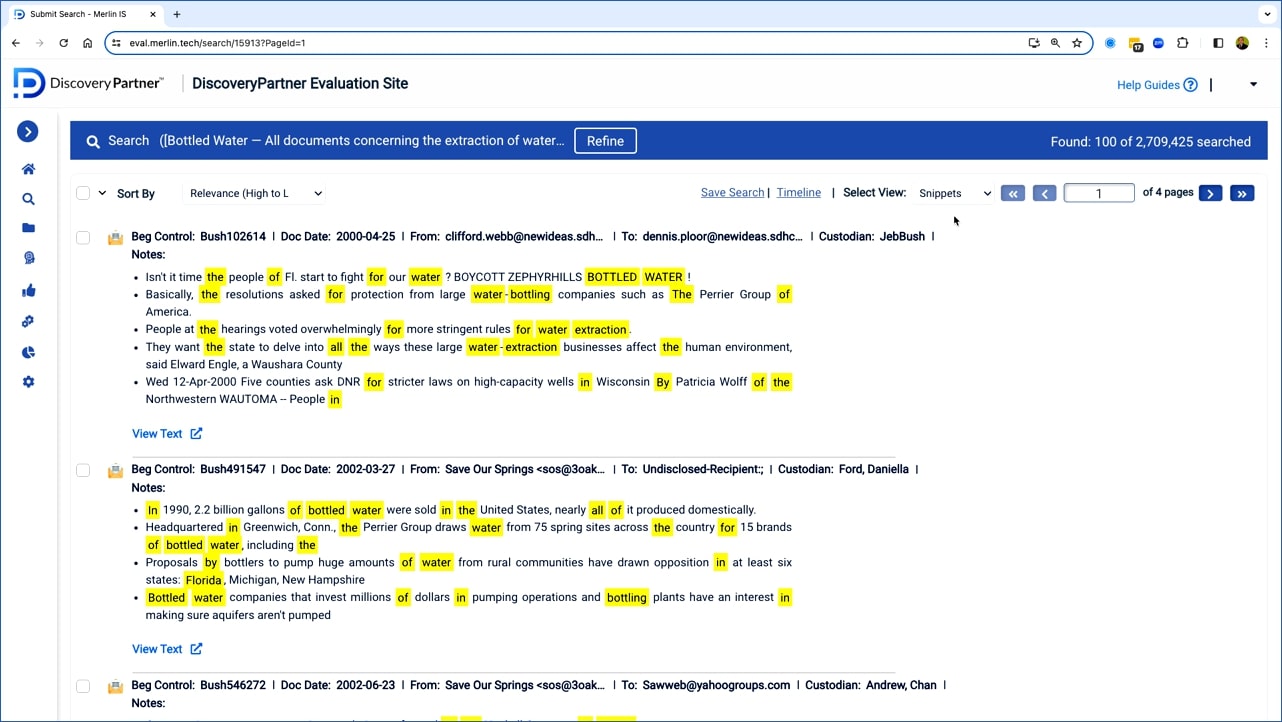This screenshot has height=722, width=1282.
Task: Click the thumbs-up icon in sidebar
Action: click(28, 290)
